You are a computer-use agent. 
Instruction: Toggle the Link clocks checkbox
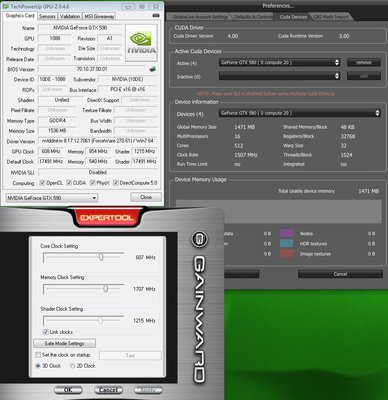coord(46,332)
